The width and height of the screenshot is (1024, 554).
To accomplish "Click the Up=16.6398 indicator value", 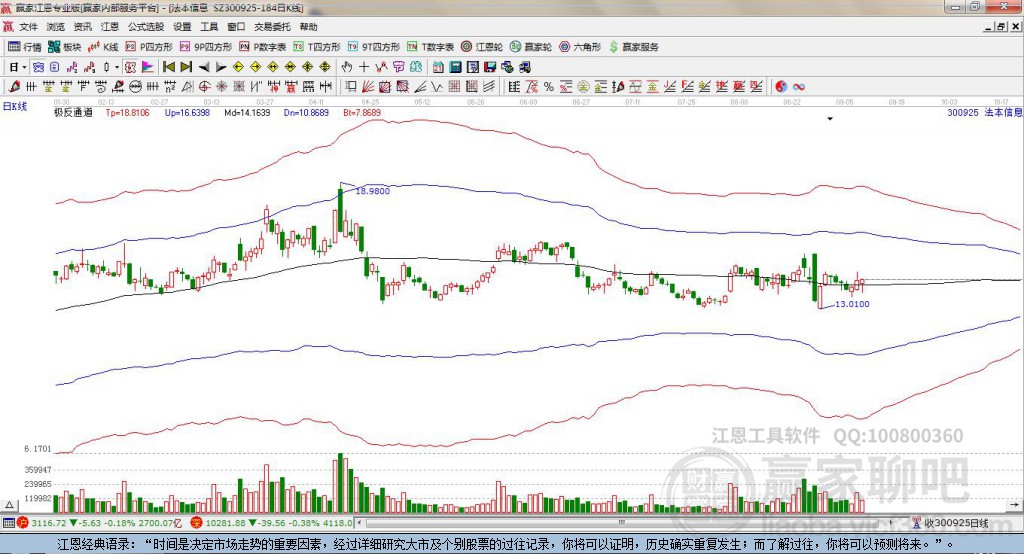I will [x=187, y=112].
